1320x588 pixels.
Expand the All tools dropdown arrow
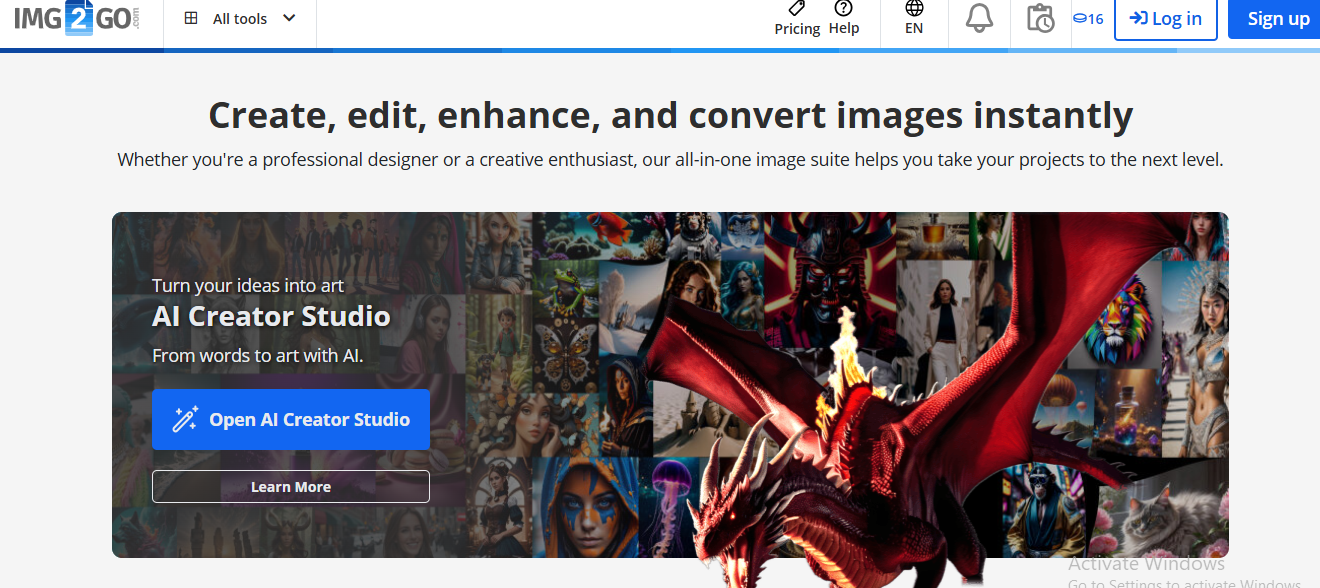pyautogui.click(x=289, y=18)
